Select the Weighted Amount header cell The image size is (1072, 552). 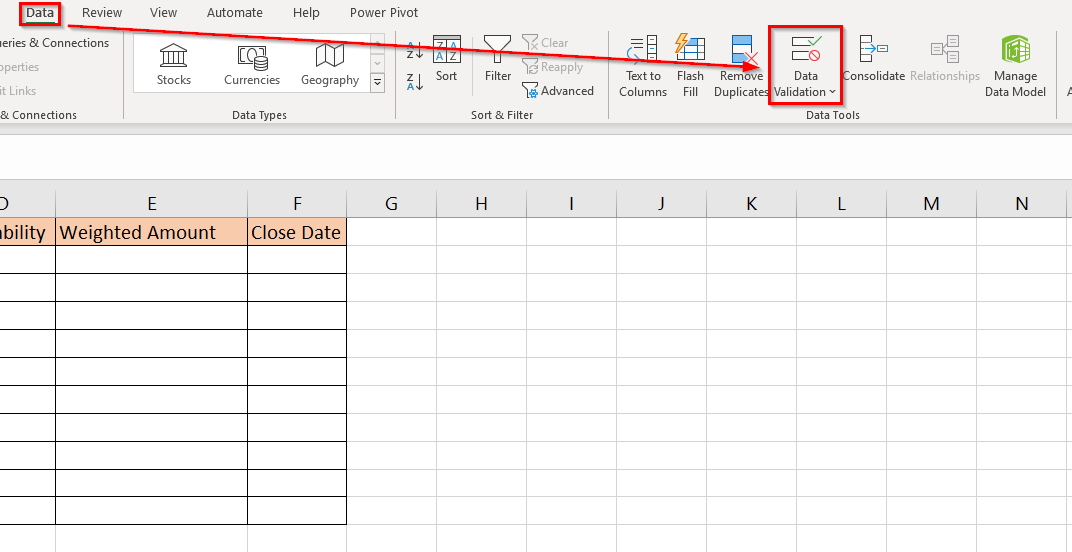[152, 232]
